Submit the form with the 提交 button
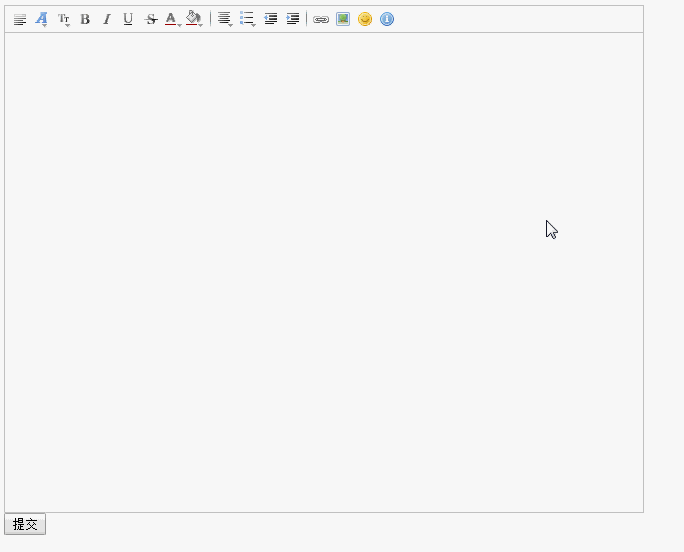This screenshot has height=552, width=684. (x=25, y=524)
